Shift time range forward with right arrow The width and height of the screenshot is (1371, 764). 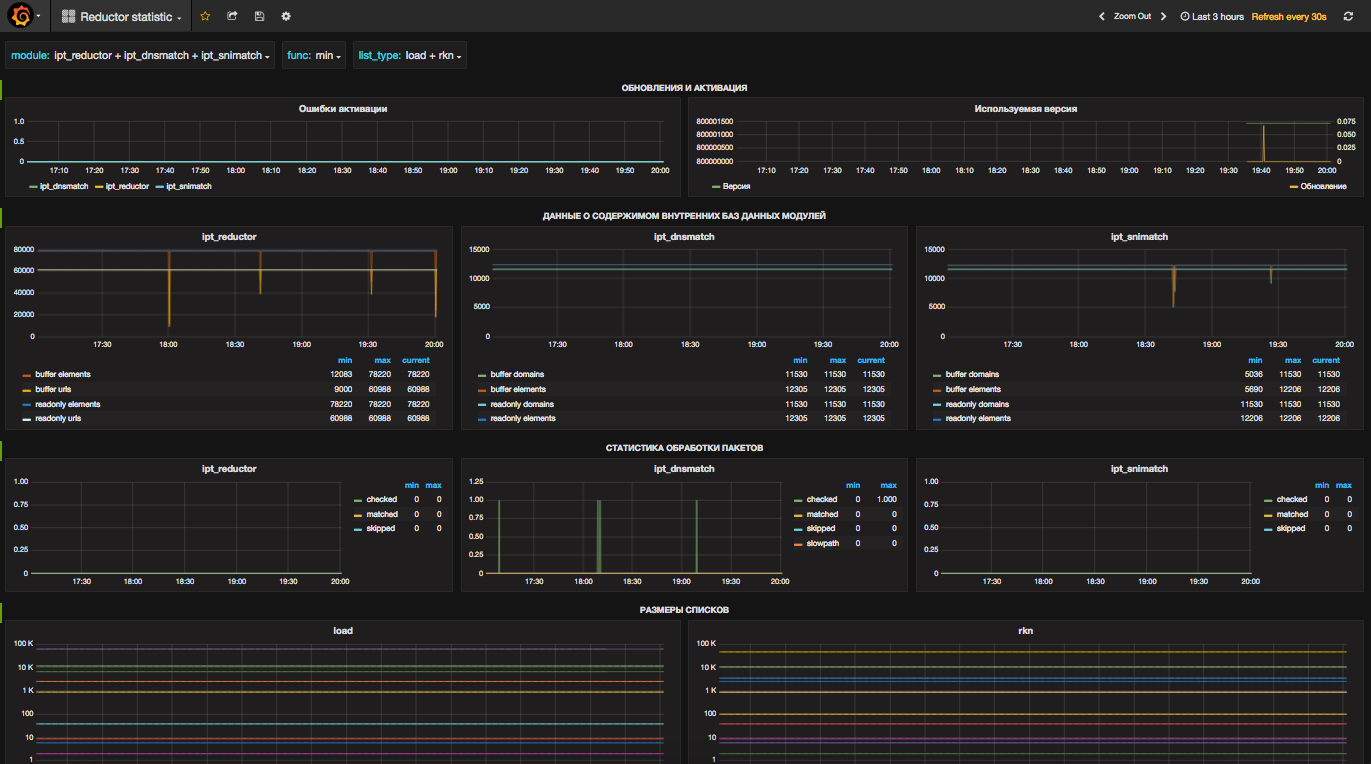1163,17
